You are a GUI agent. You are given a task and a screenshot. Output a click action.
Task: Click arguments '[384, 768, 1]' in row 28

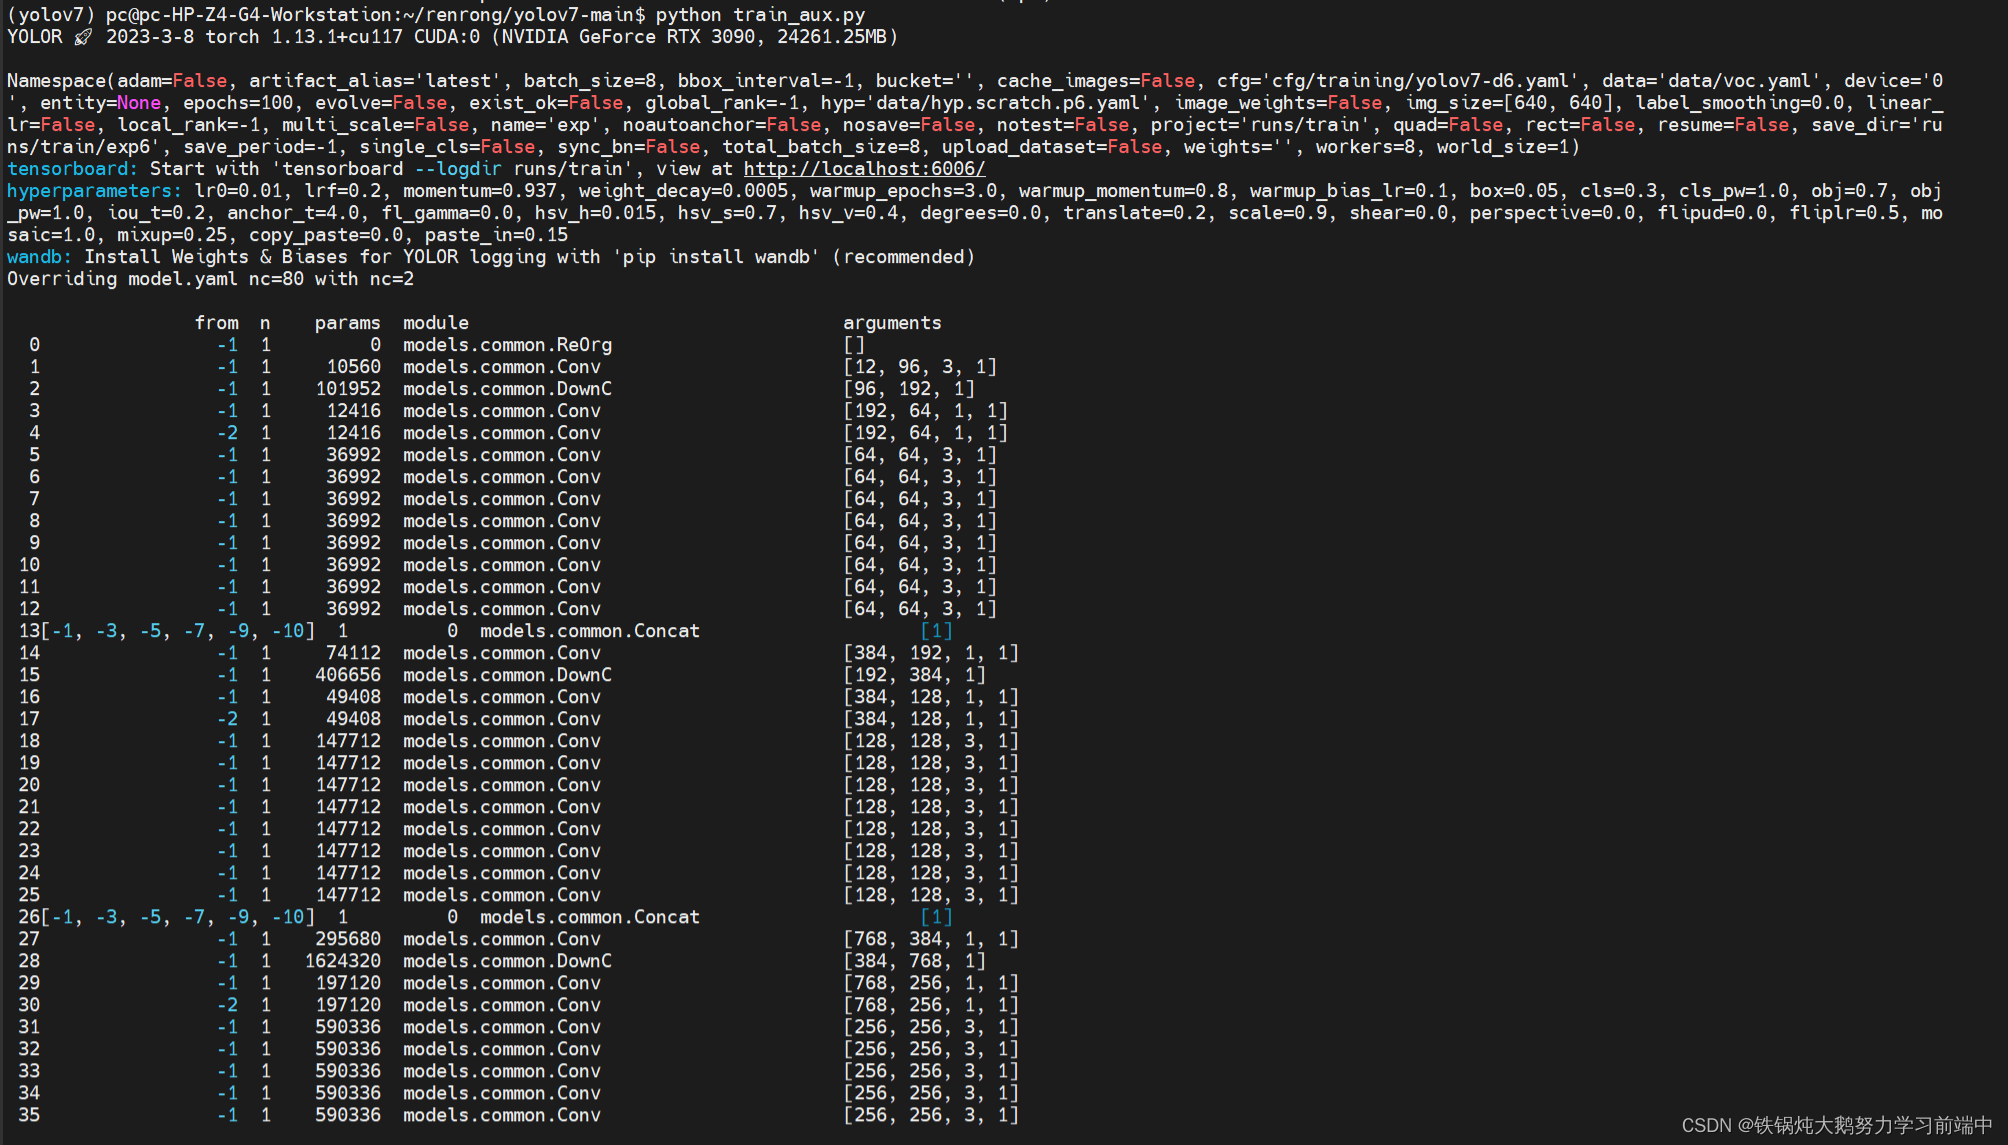tap(914, 961)
